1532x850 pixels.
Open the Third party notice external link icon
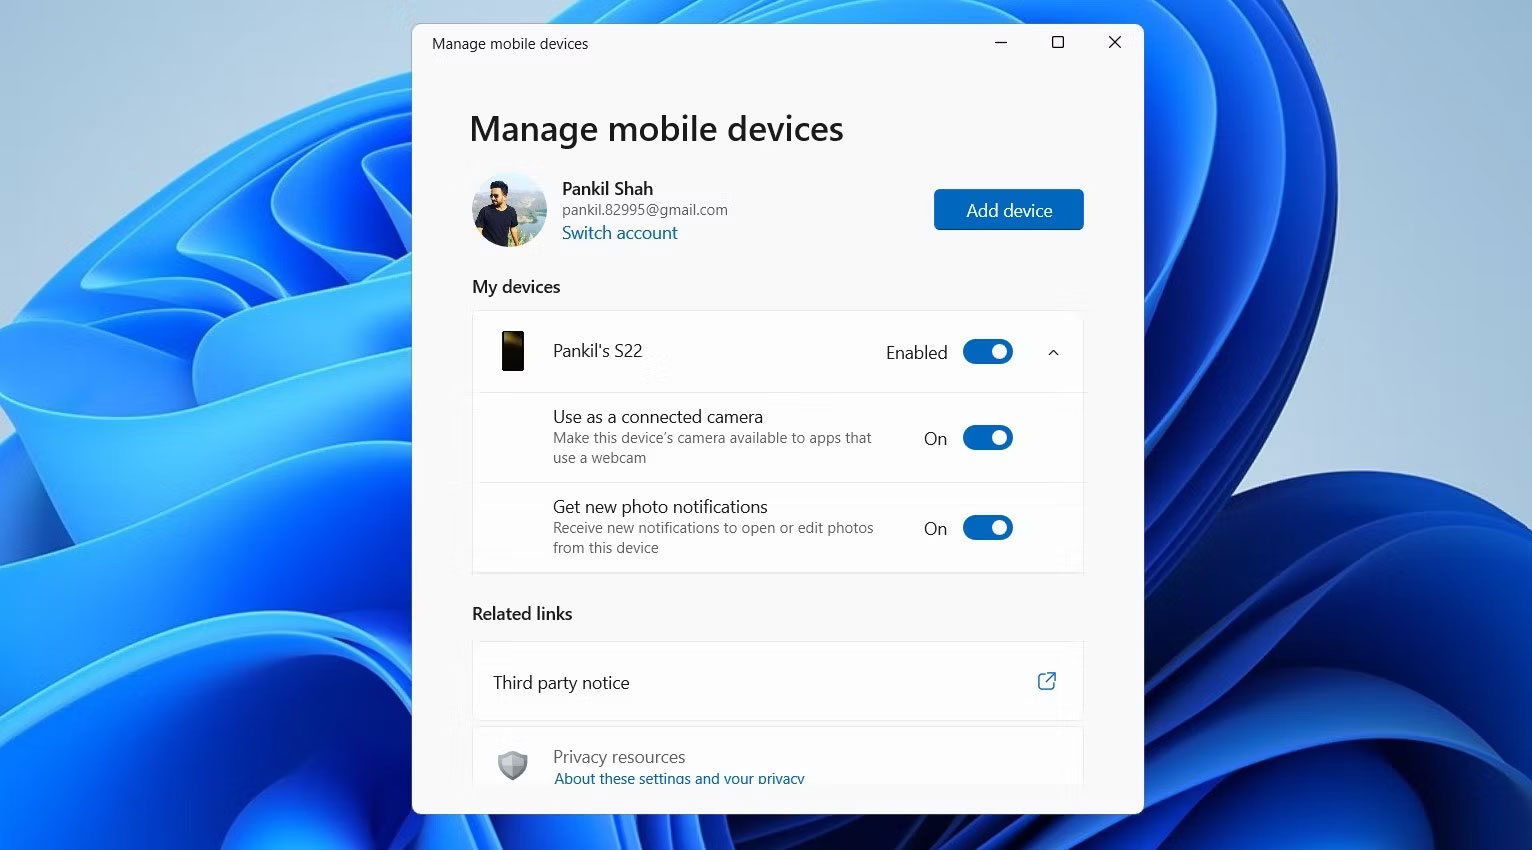coord(1046,681)
